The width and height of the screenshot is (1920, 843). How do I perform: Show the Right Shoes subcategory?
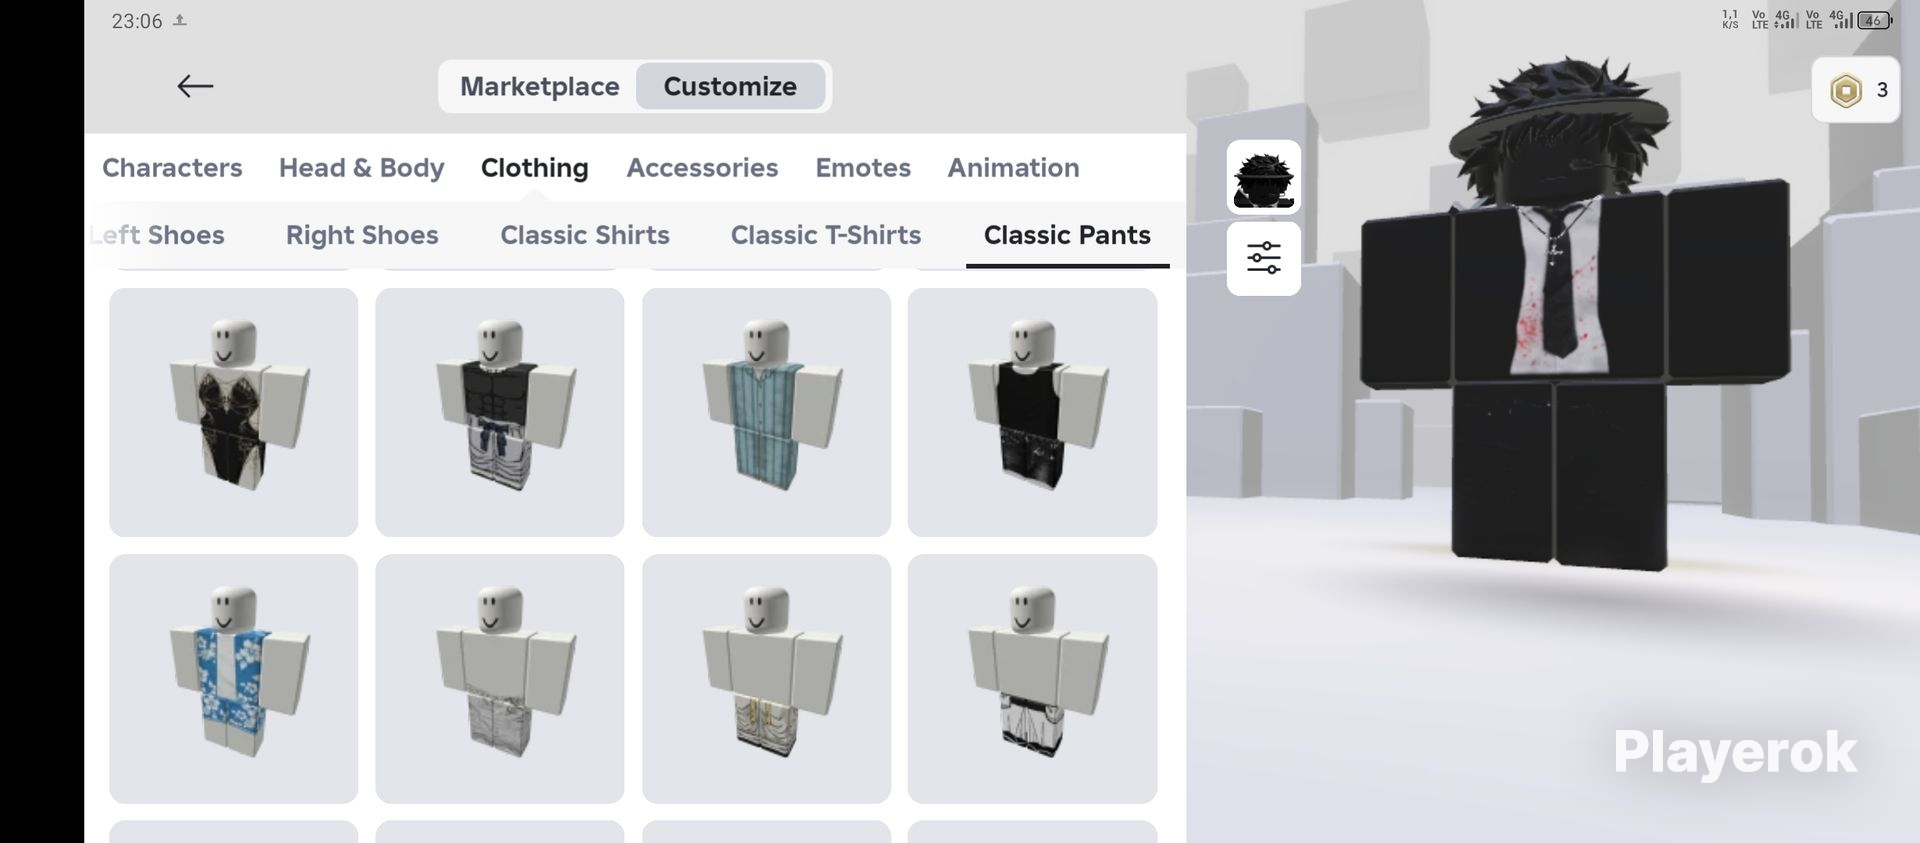point(362,235)
